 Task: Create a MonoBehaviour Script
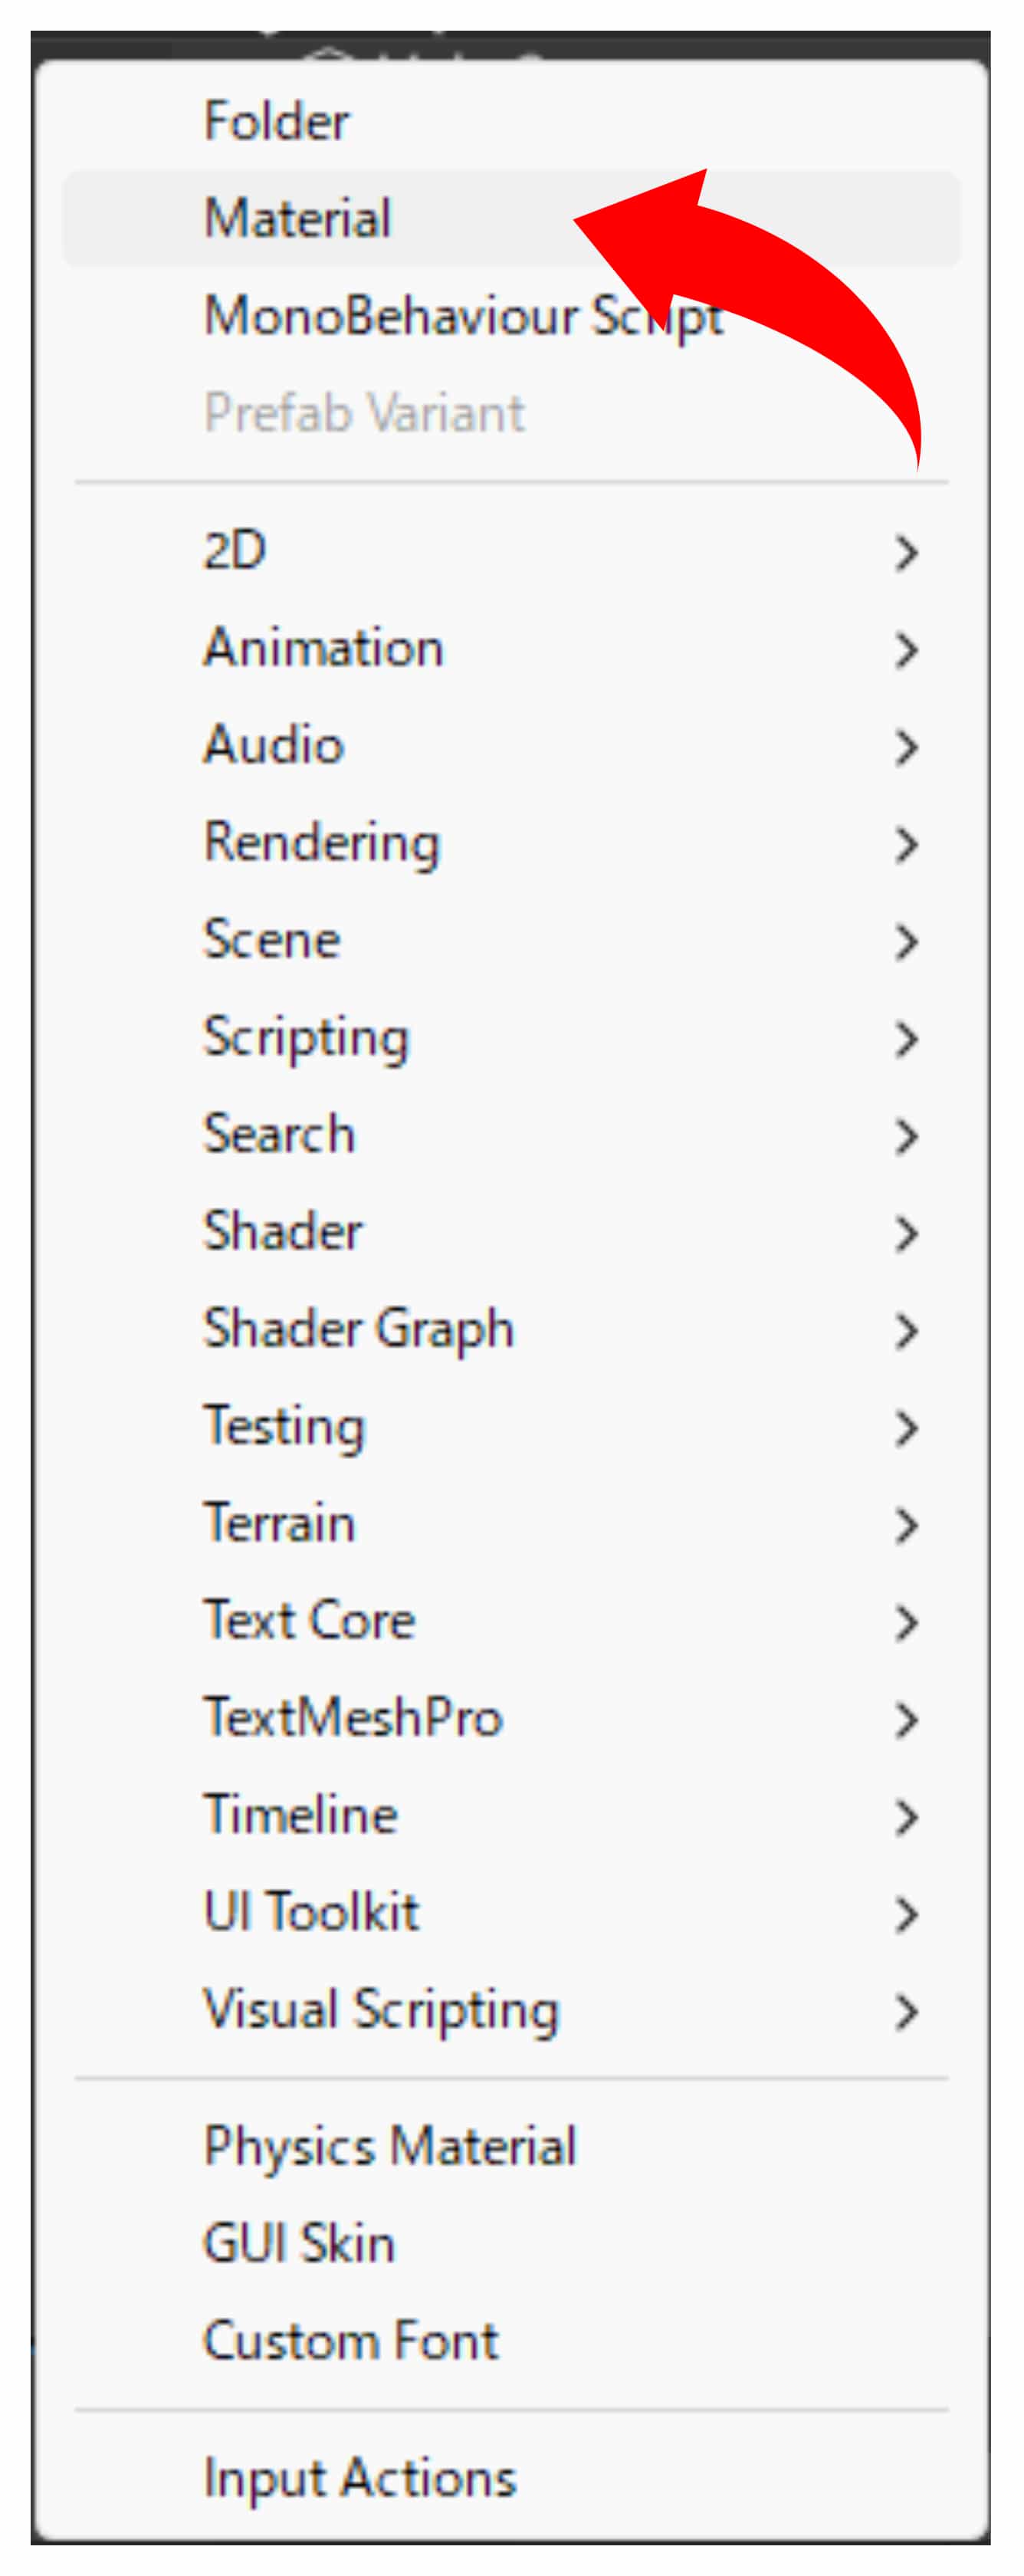(400, 316)
